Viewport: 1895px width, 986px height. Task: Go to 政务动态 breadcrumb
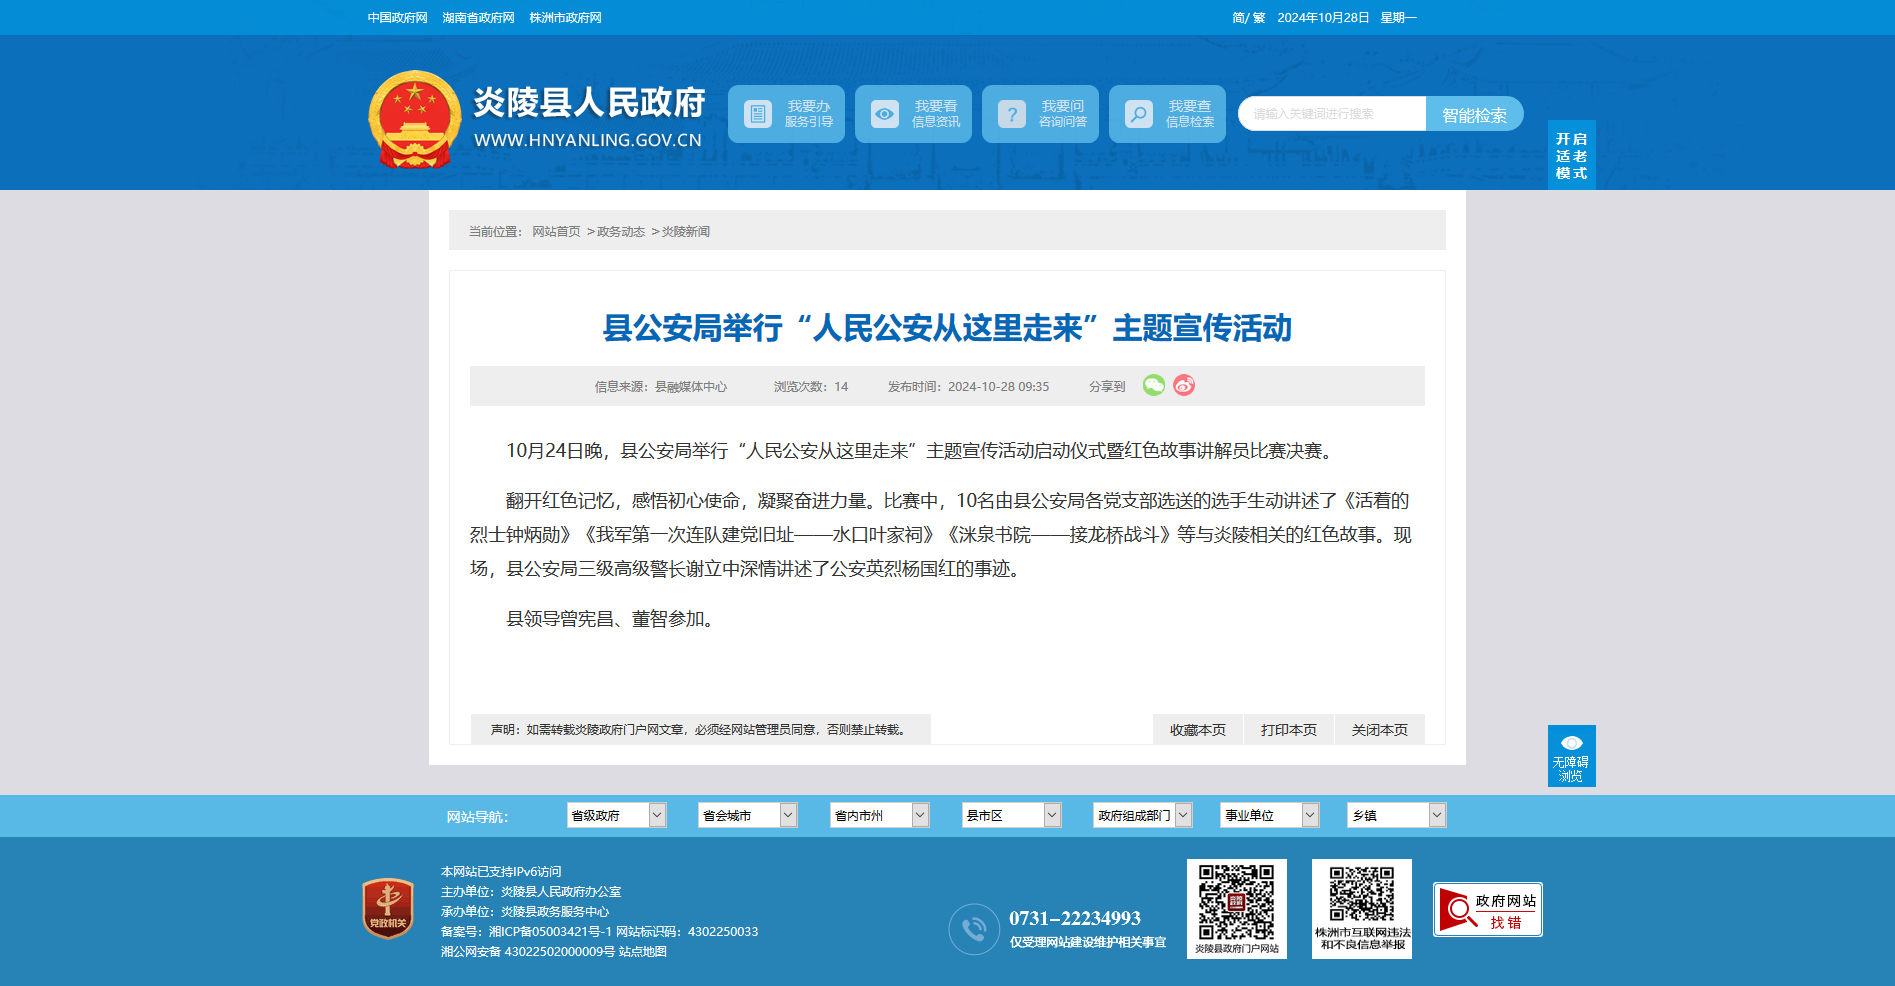coord(621,232)
